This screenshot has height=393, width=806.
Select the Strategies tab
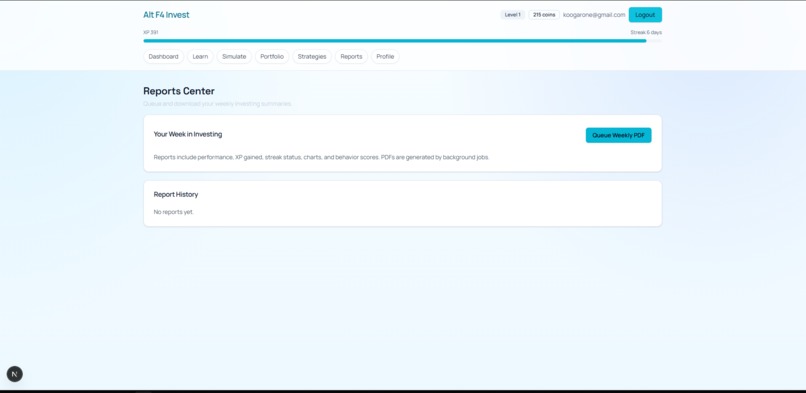pyautogui.click(x=312, y=57)
